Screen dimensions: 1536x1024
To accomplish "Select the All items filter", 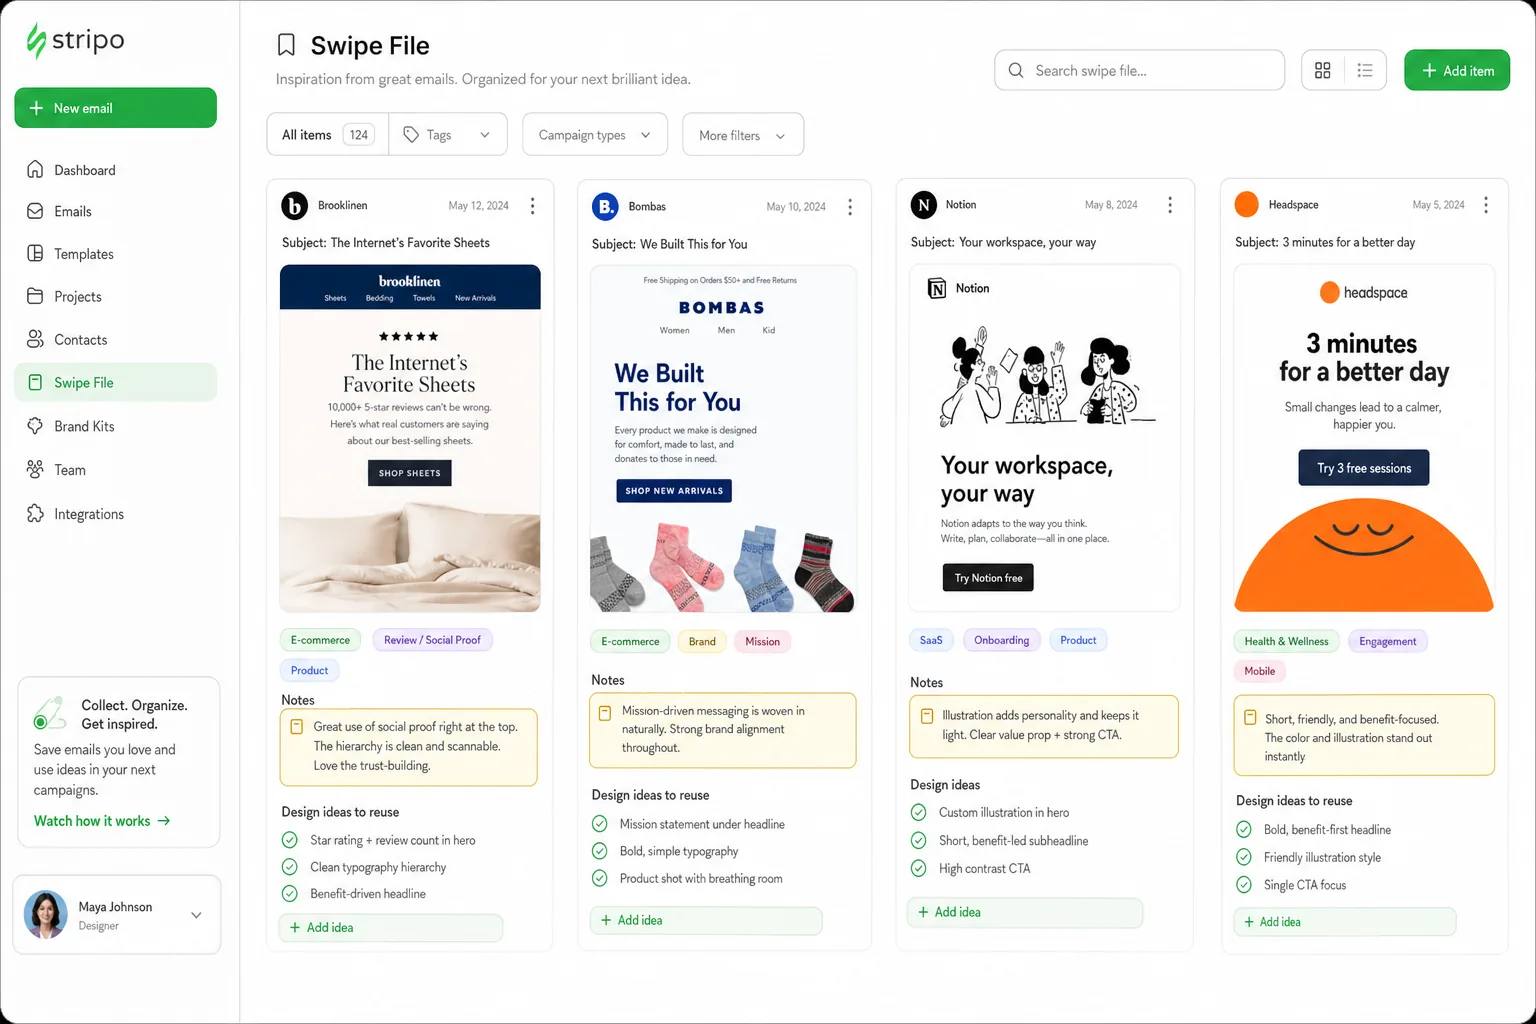I will [328, 135].
